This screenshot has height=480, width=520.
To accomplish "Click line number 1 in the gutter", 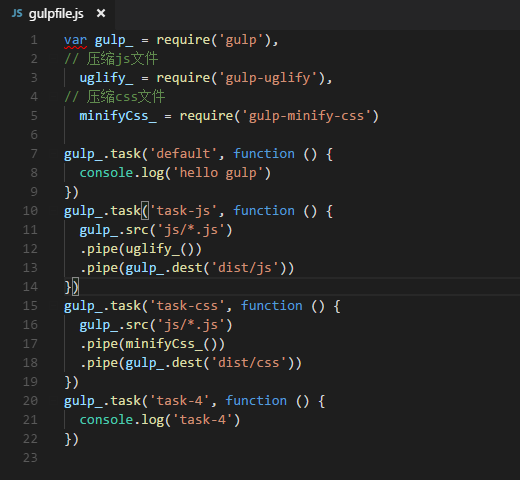I will 34,40.
